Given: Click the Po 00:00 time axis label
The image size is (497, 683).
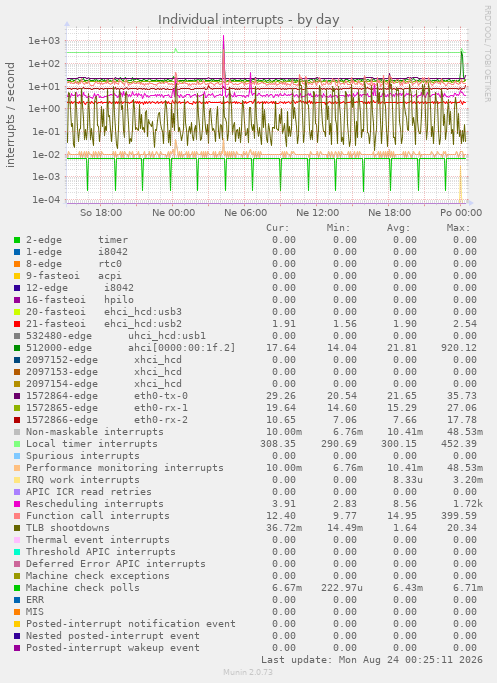Looking at the screenshot, I should coord(461,213).
